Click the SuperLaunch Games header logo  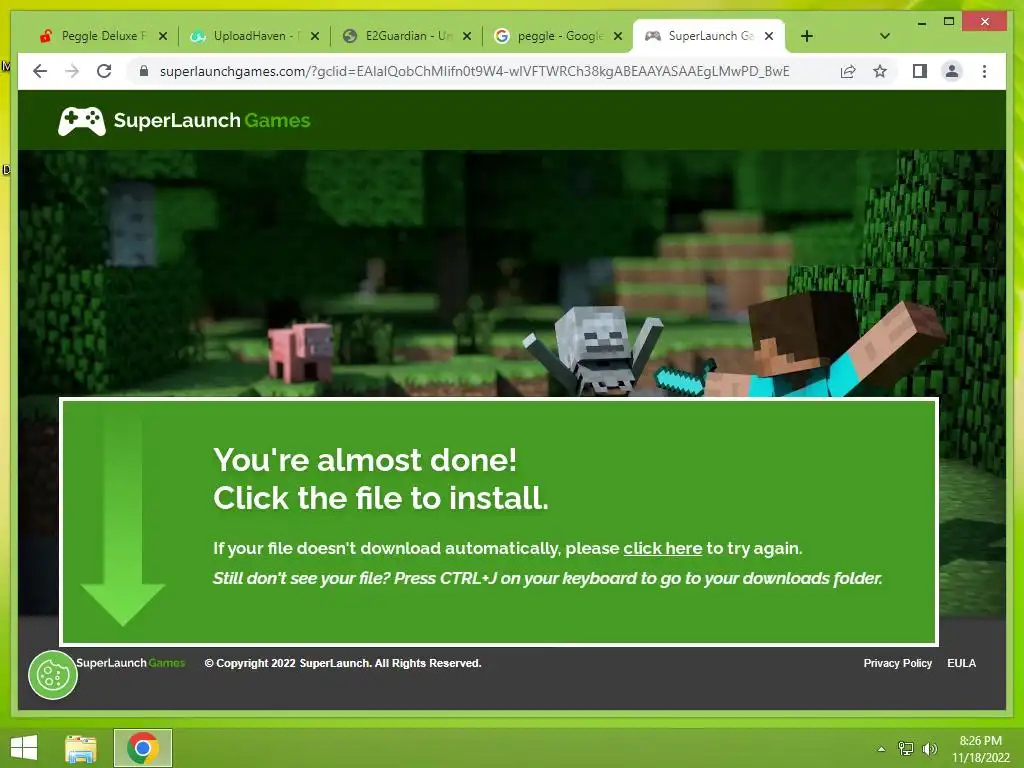click(184, 121)
